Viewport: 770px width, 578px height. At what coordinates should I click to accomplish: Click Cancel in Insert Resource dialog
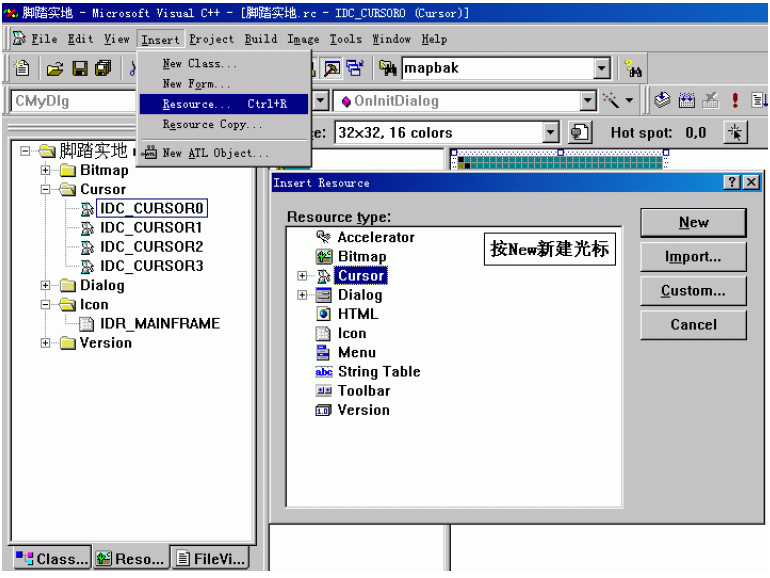693,325
